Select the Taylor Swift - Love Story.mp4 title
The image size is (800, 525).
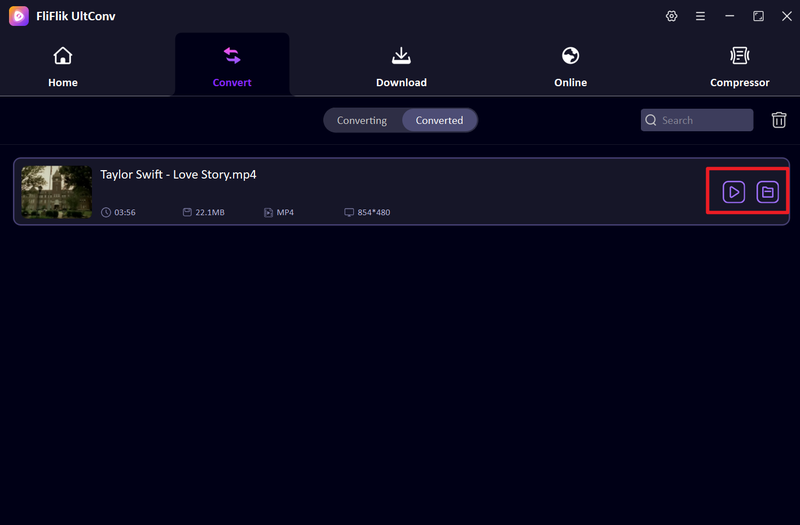coord(178,174)
